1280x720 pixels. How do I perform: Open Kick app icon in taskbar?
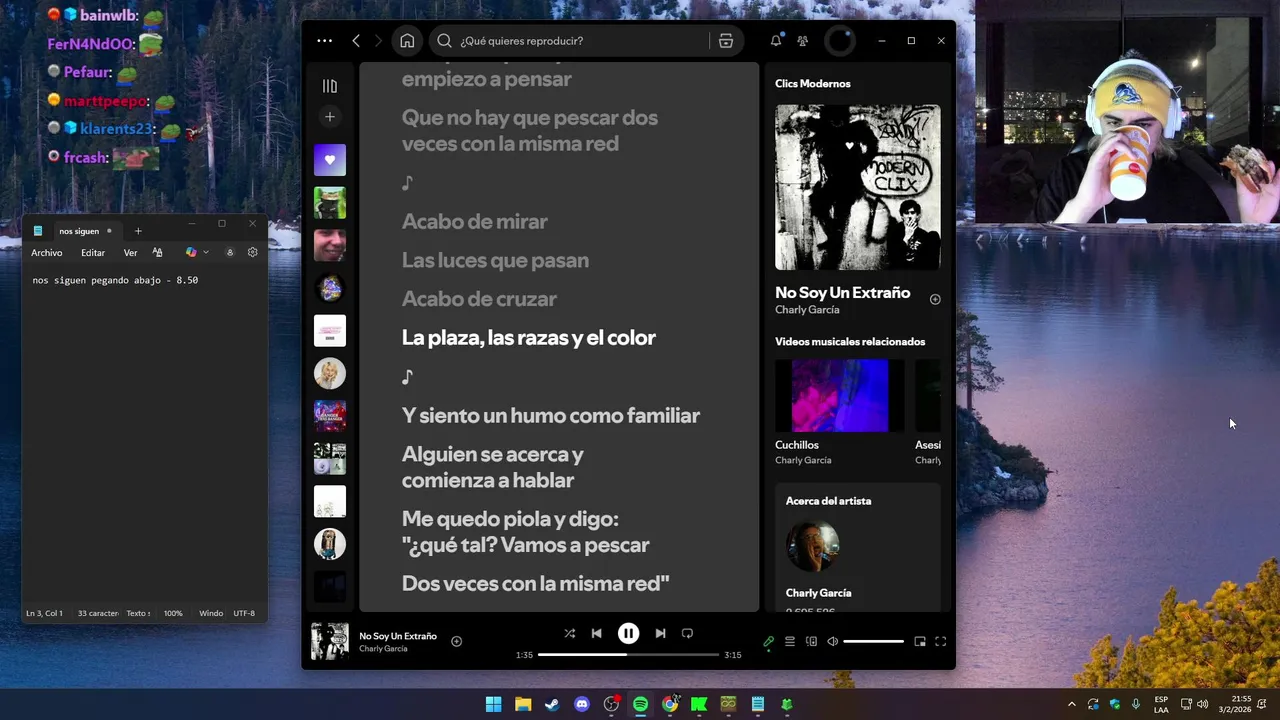(x=699, y=704)
